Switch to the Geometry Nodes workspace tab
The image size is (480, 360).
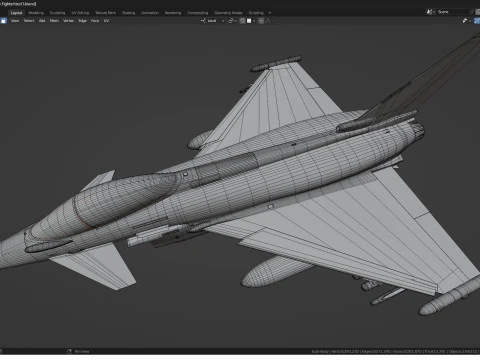[x=228, y=13]
